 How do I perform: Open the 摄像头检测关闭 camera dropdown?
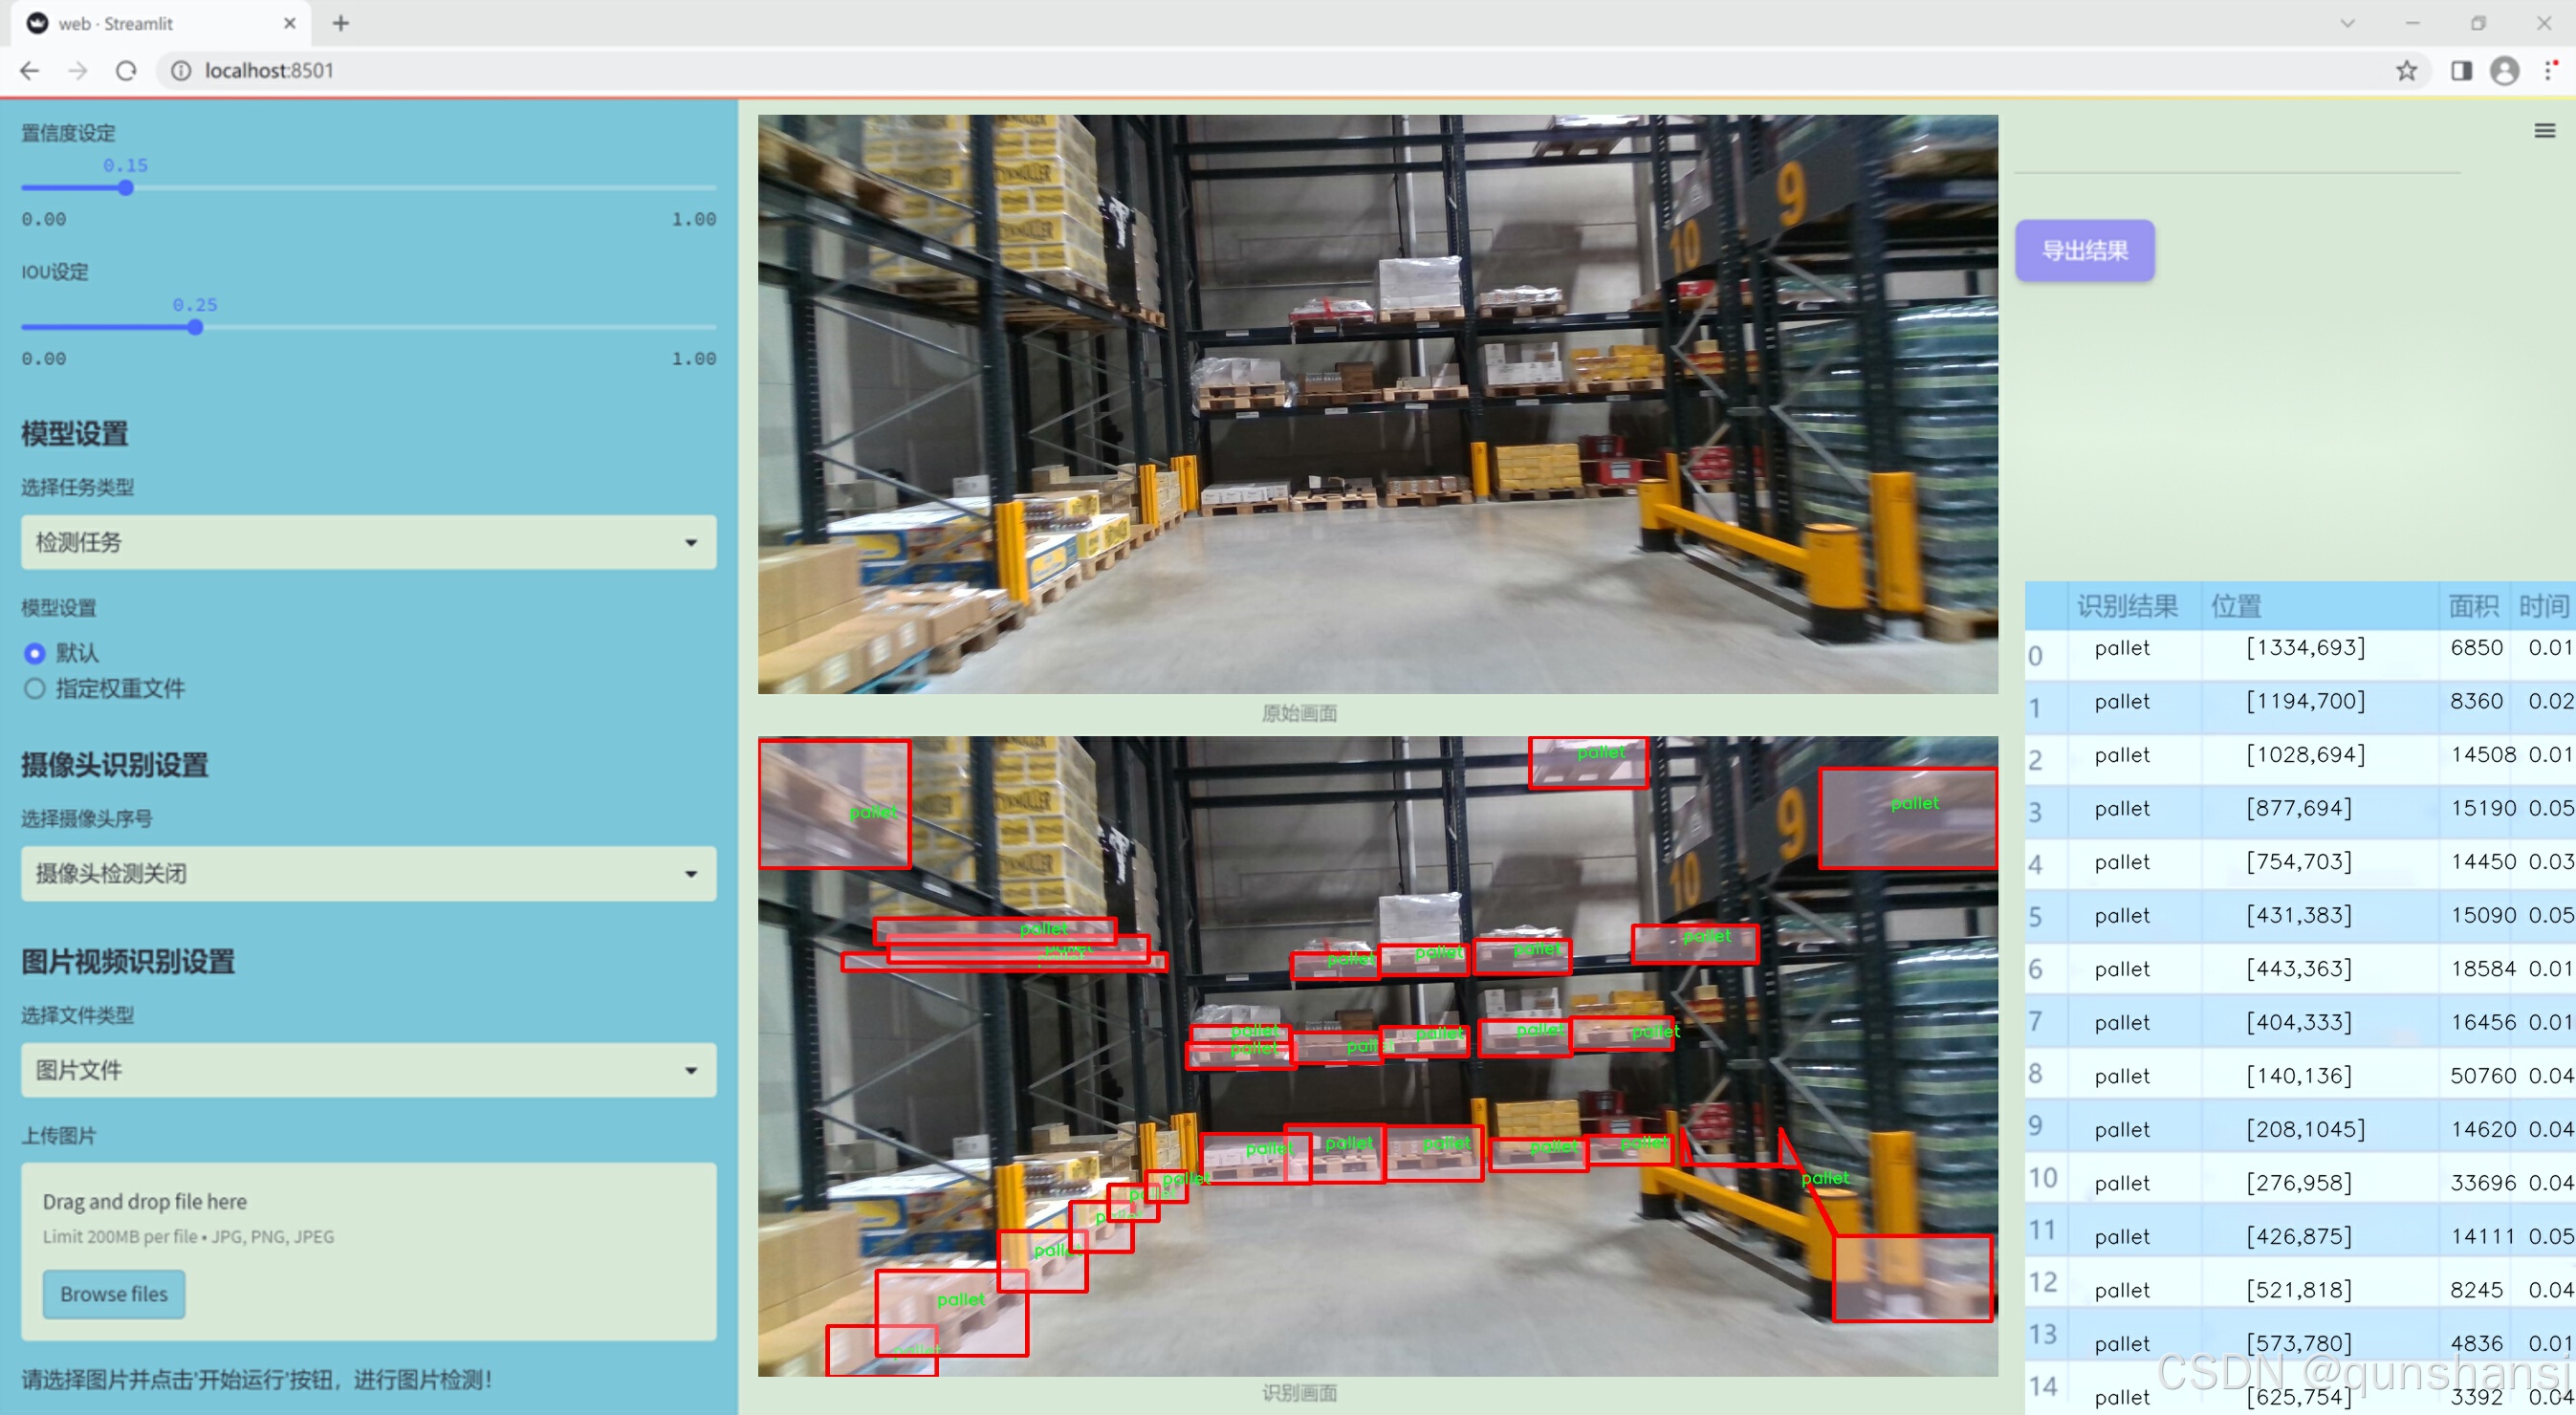[368, 873]
